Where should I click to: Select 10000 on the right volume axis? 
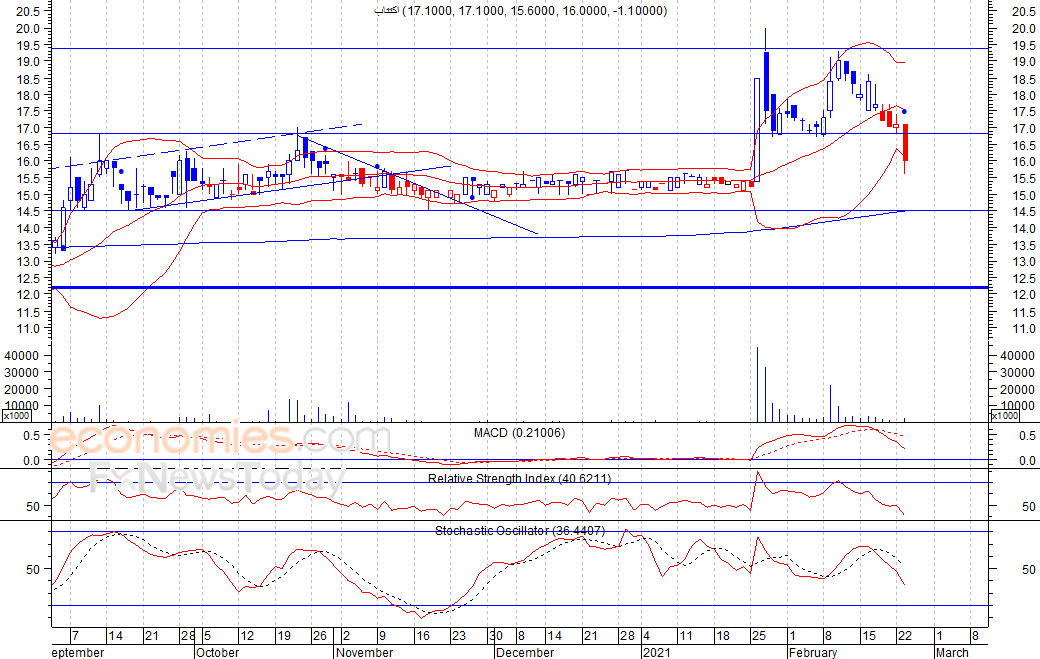(x=1017, y=406)
